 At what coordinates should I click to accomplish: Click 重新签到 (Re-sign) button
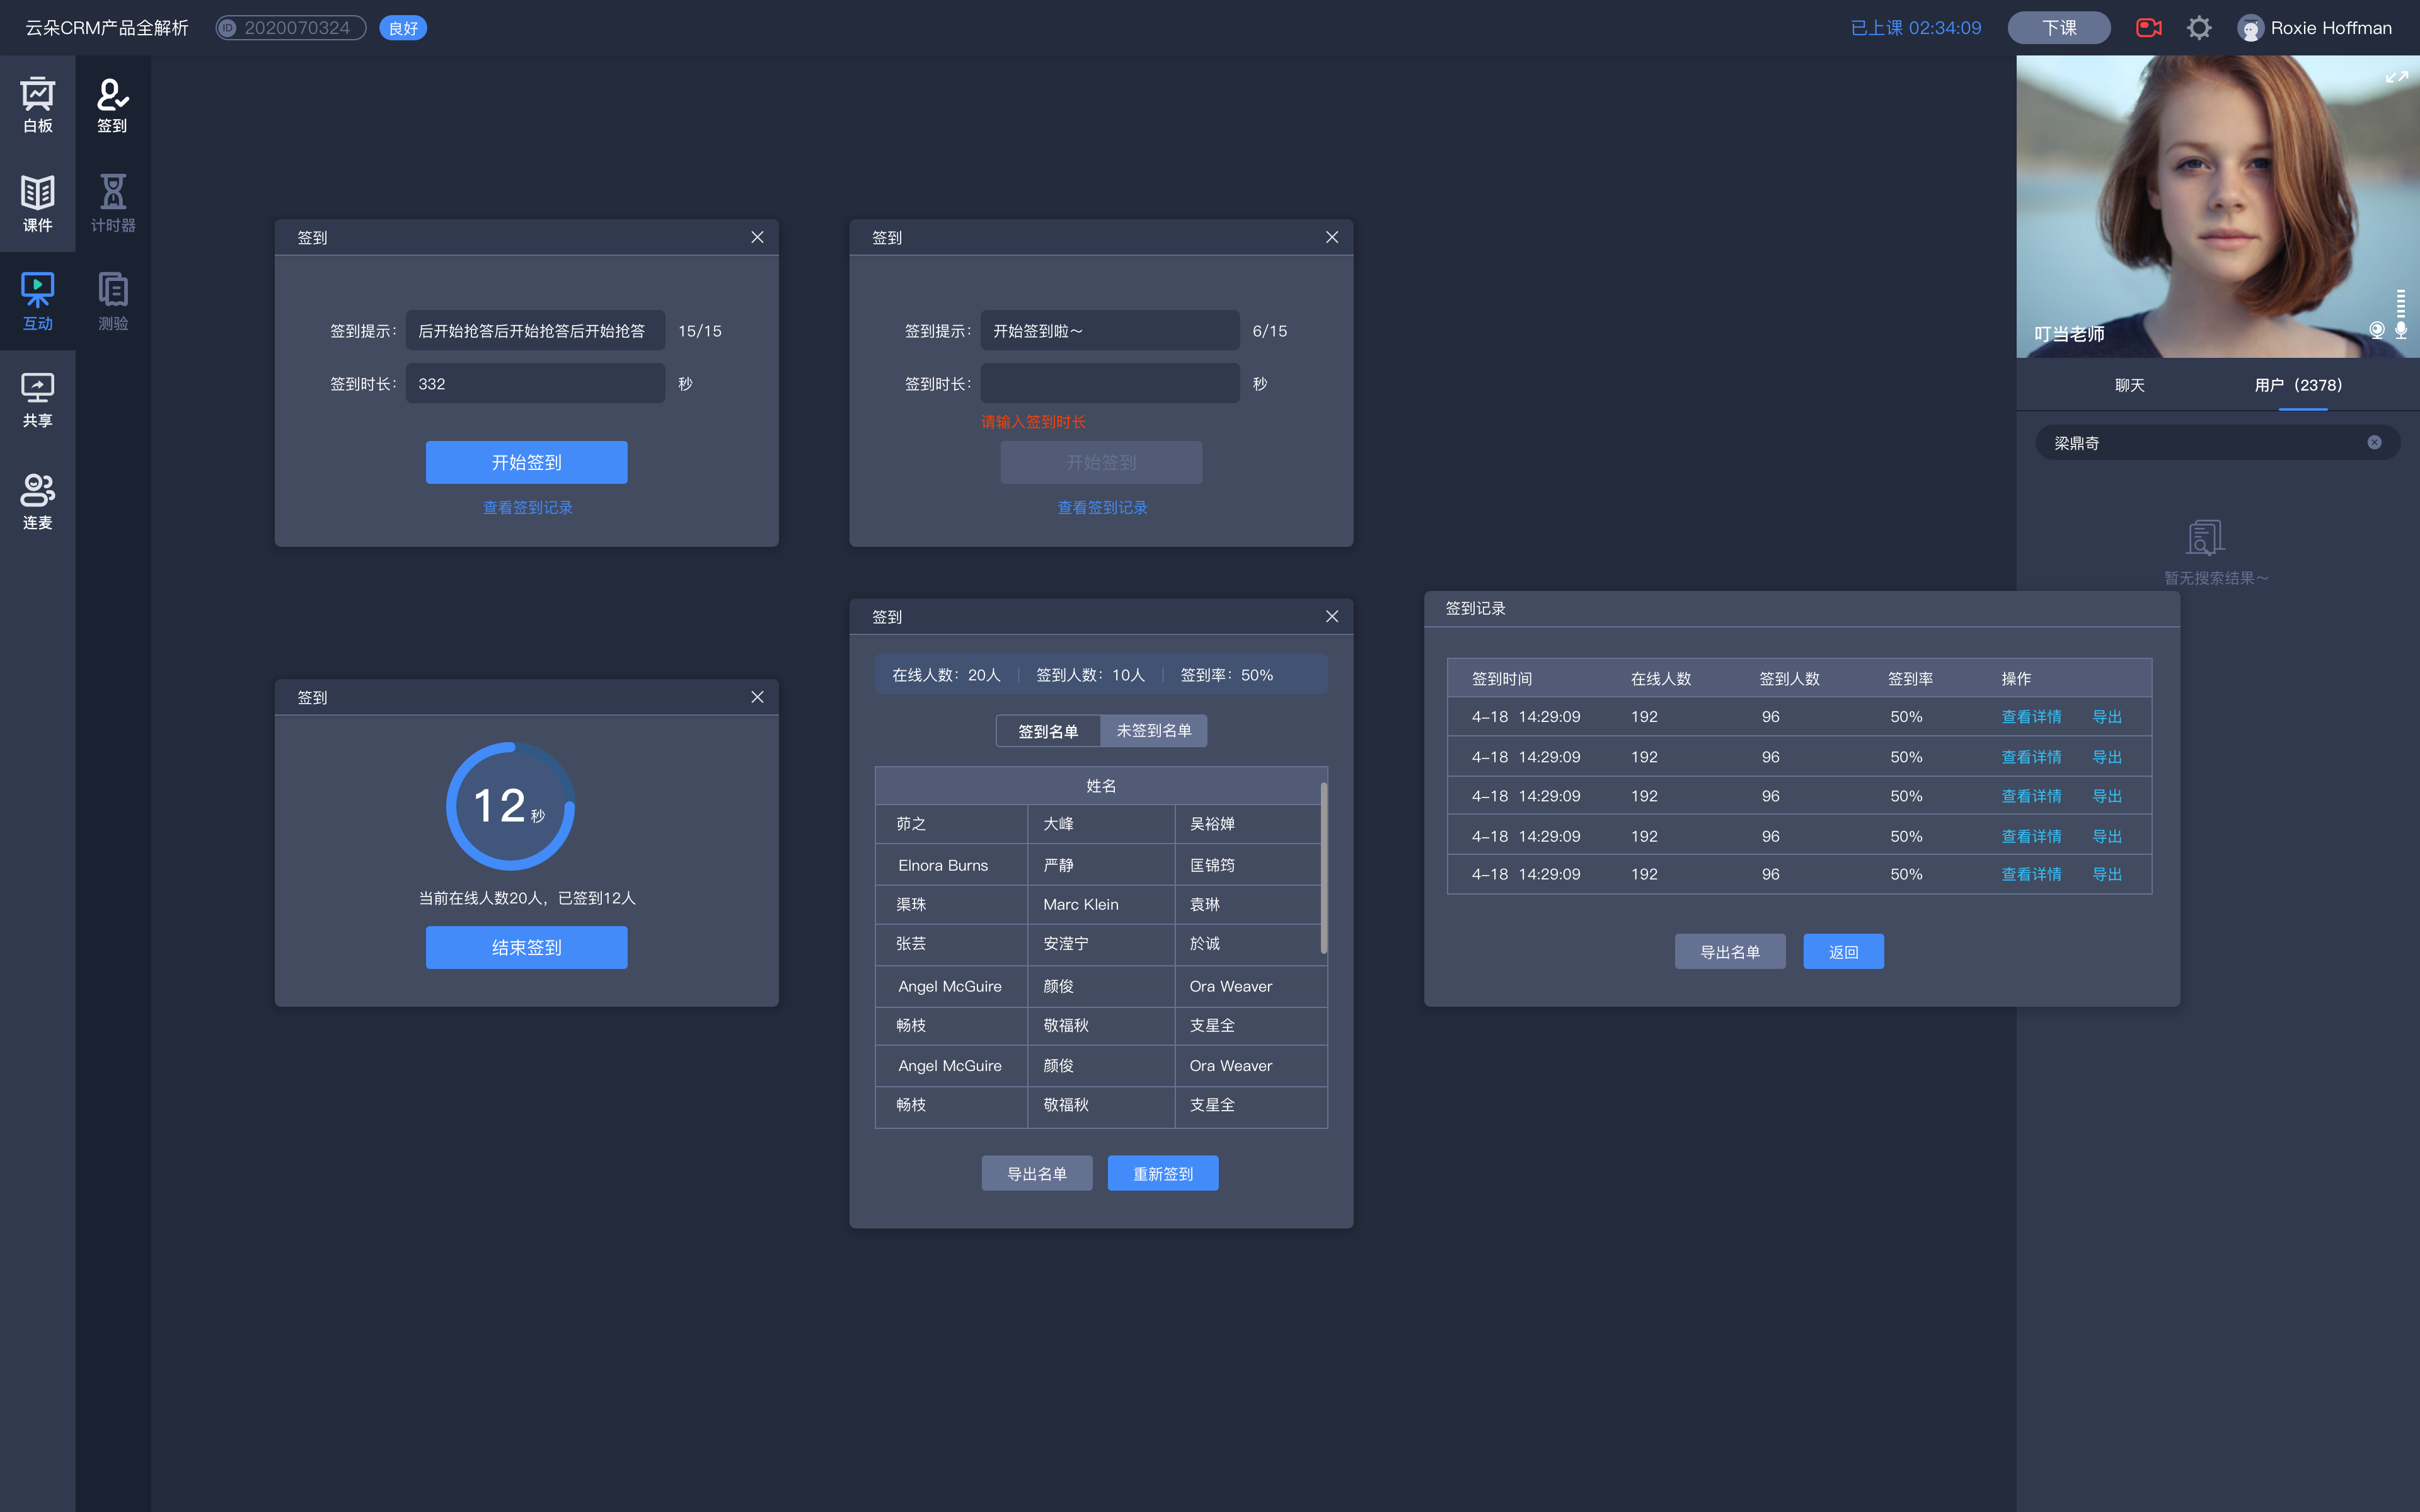tap(1162, 1172)
